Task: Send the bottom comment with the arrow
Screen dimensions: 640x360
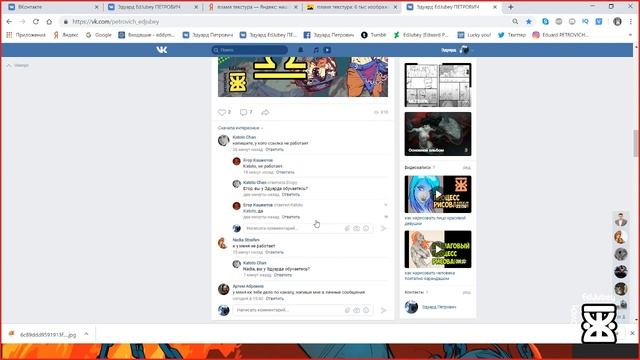Action: 383,310
